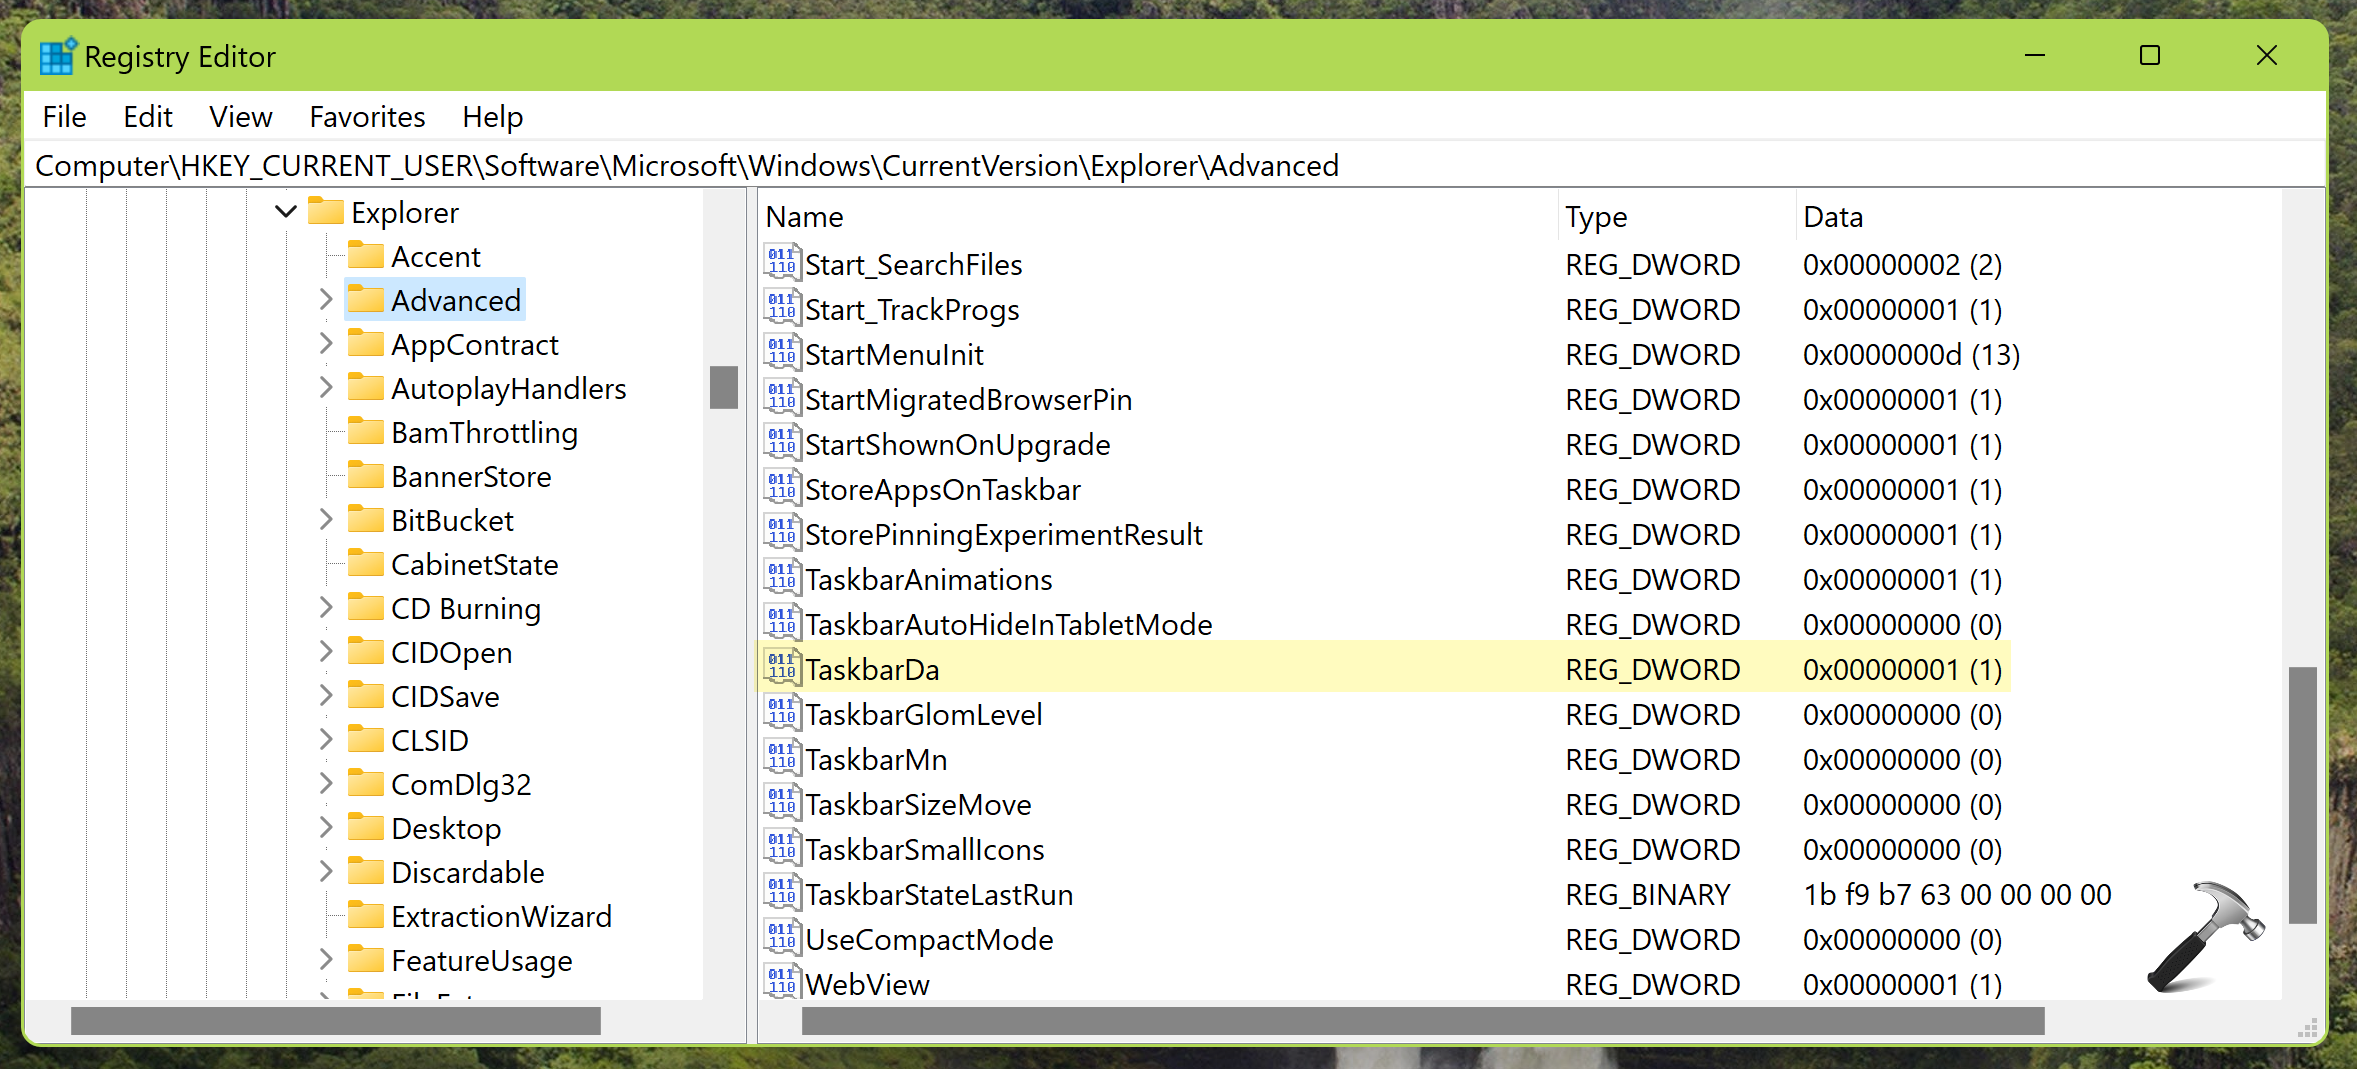Expand the CIDOpen key
The width and height of the screenshot is (2357, 1069).
coord(326,651)
